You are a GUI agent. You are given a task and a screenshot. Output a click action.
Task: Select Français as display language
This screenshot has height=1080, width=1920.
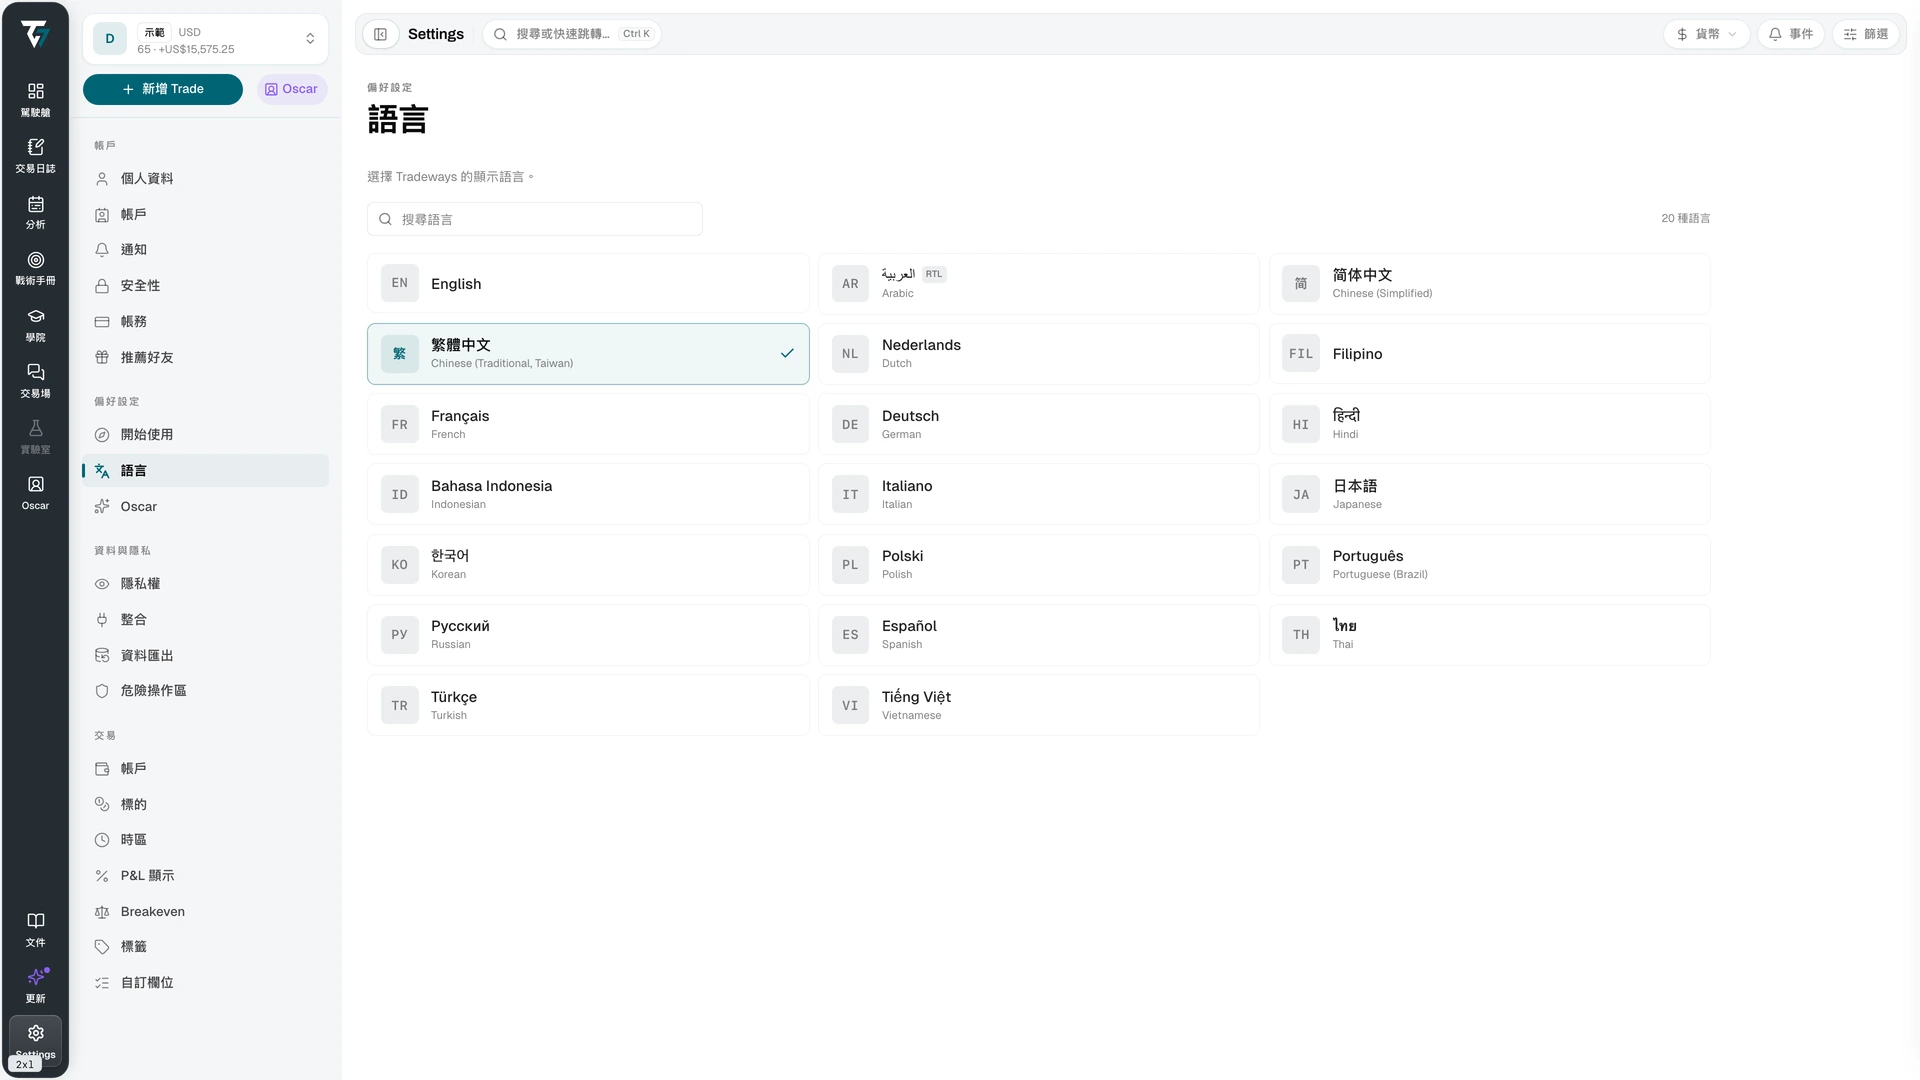tap(588, 424)
